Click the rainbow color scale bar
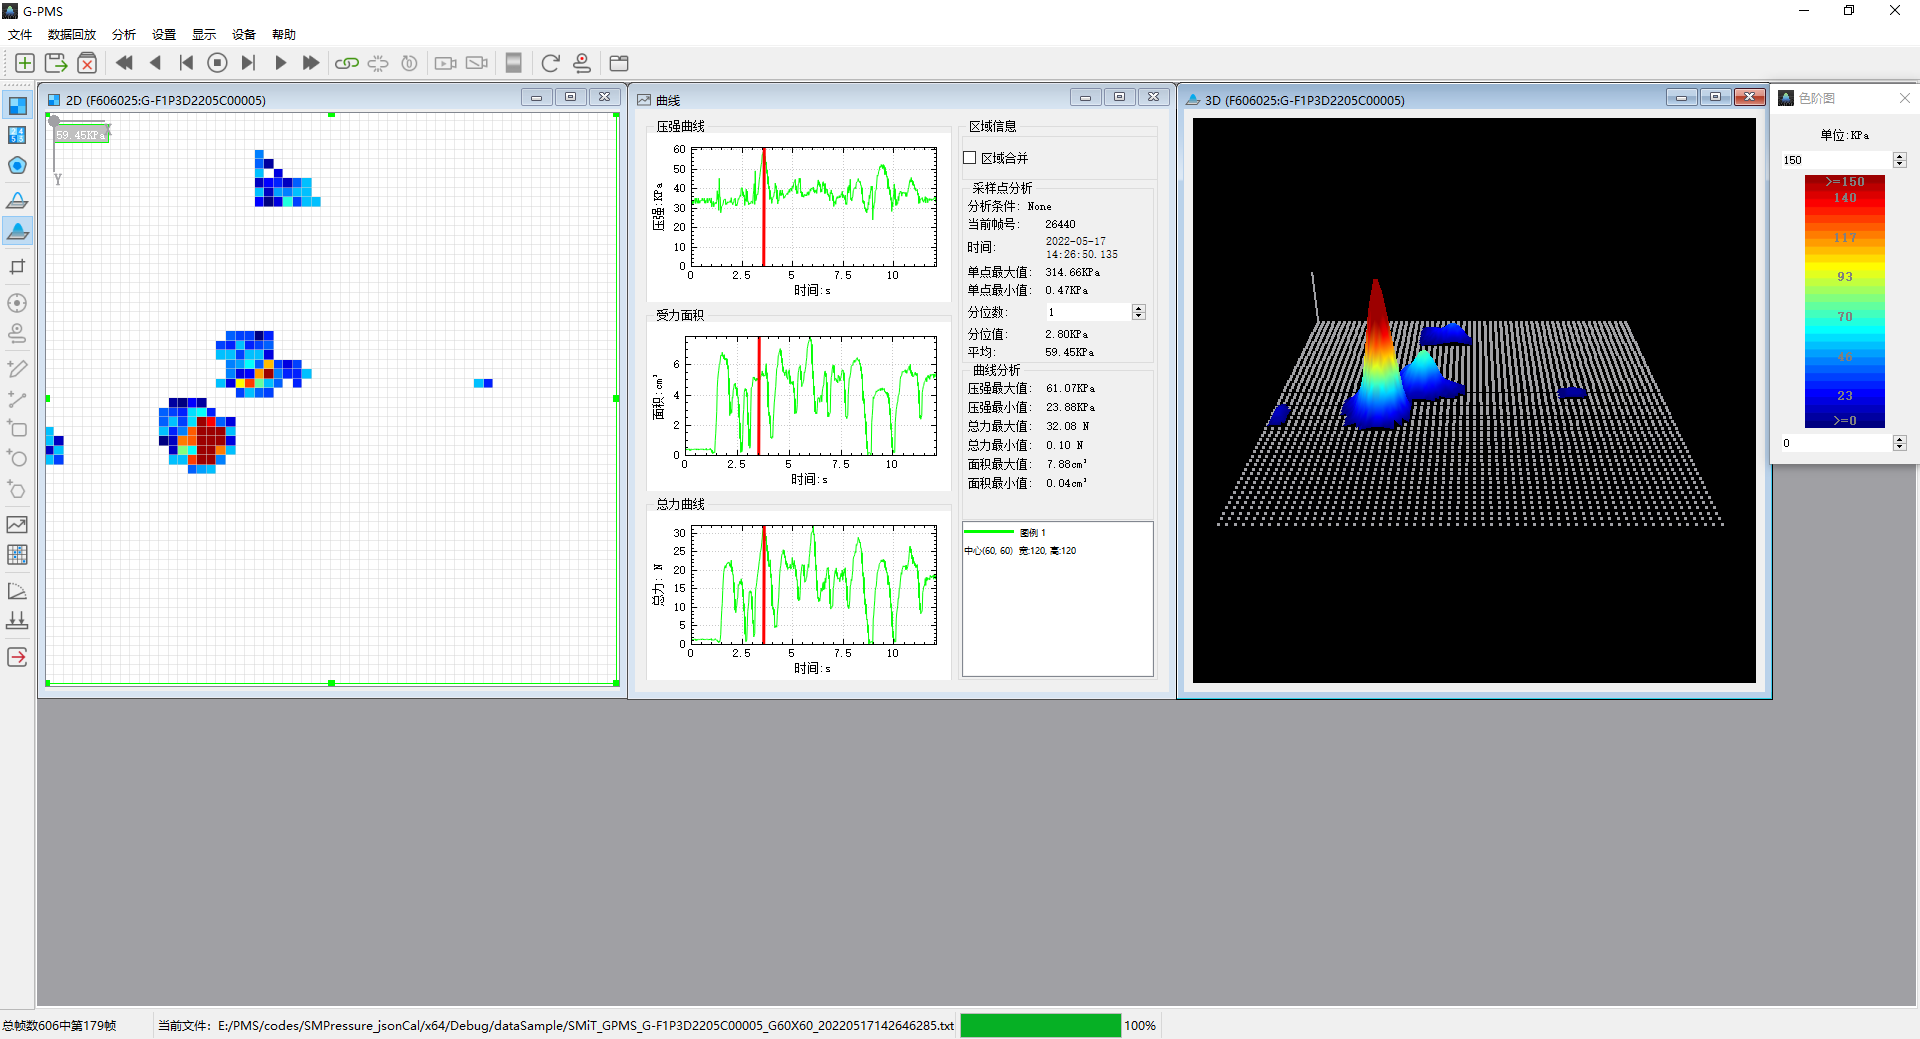 click(1844, 302)
